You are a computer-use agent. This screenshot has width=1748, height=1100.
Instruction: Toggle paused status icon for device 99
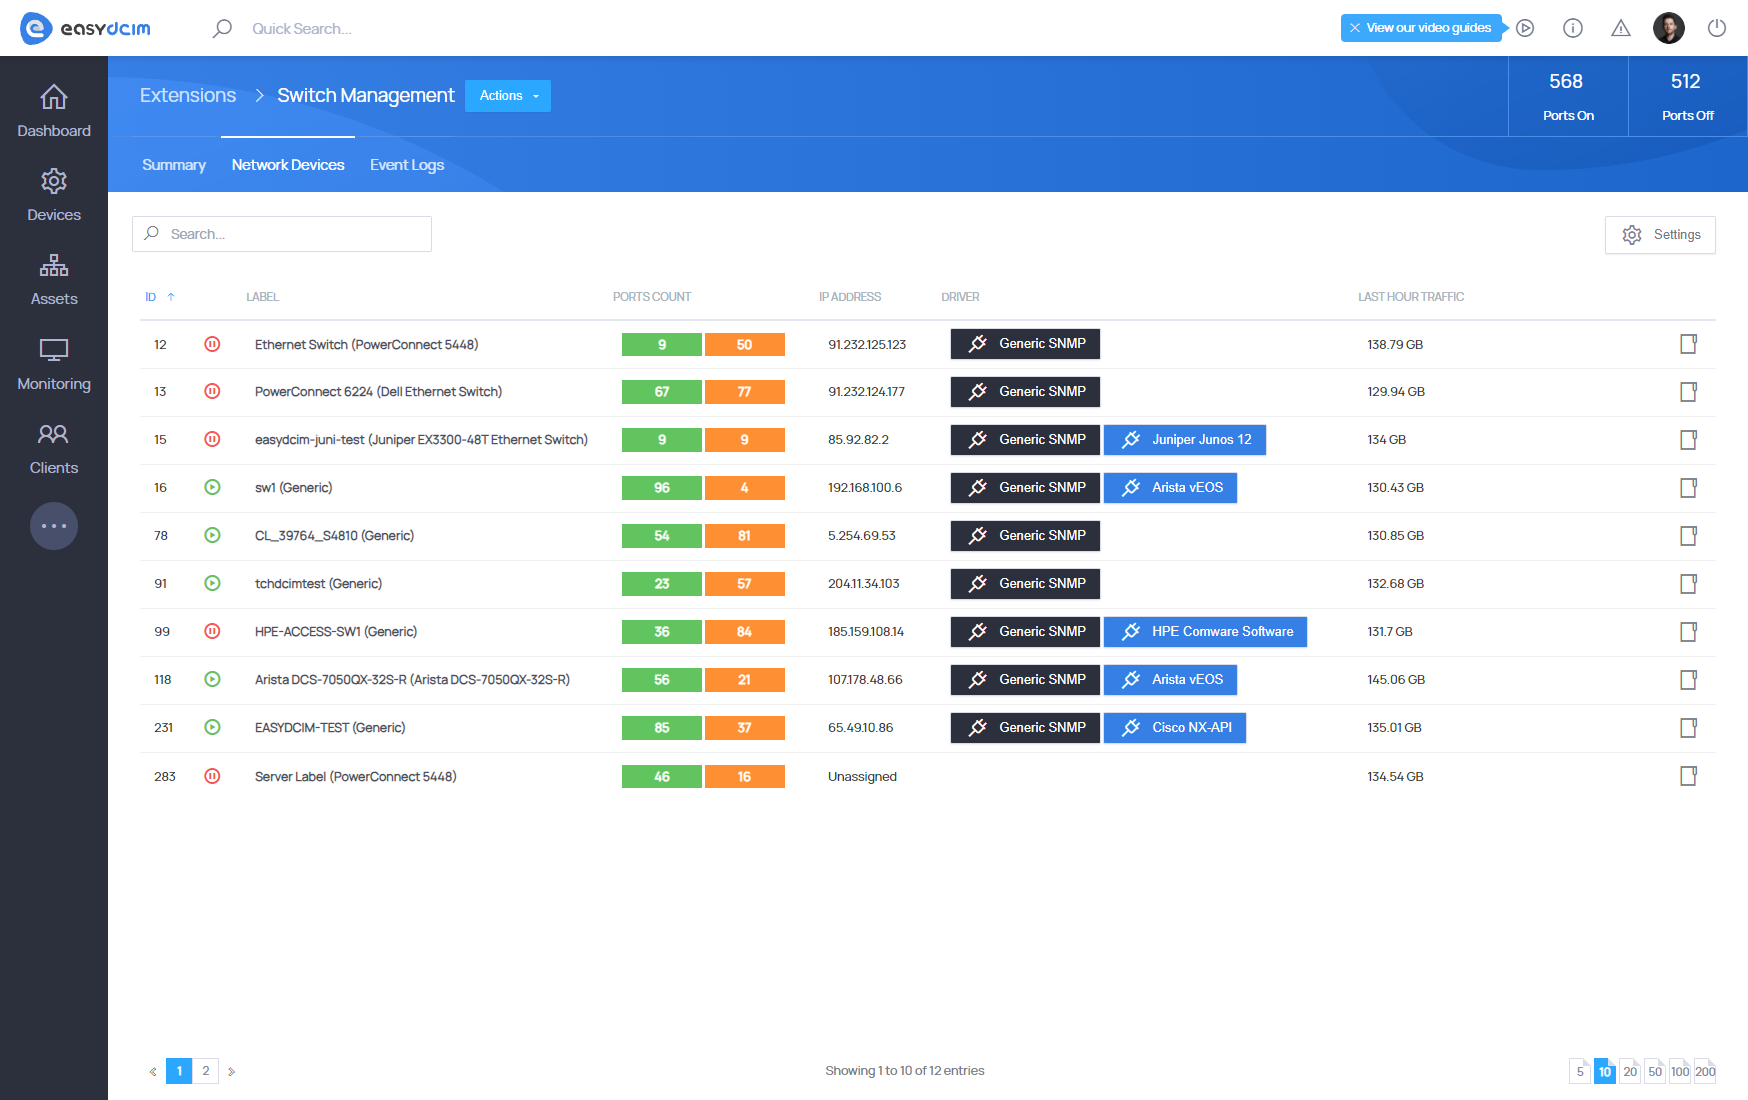(x=212, y=631)
